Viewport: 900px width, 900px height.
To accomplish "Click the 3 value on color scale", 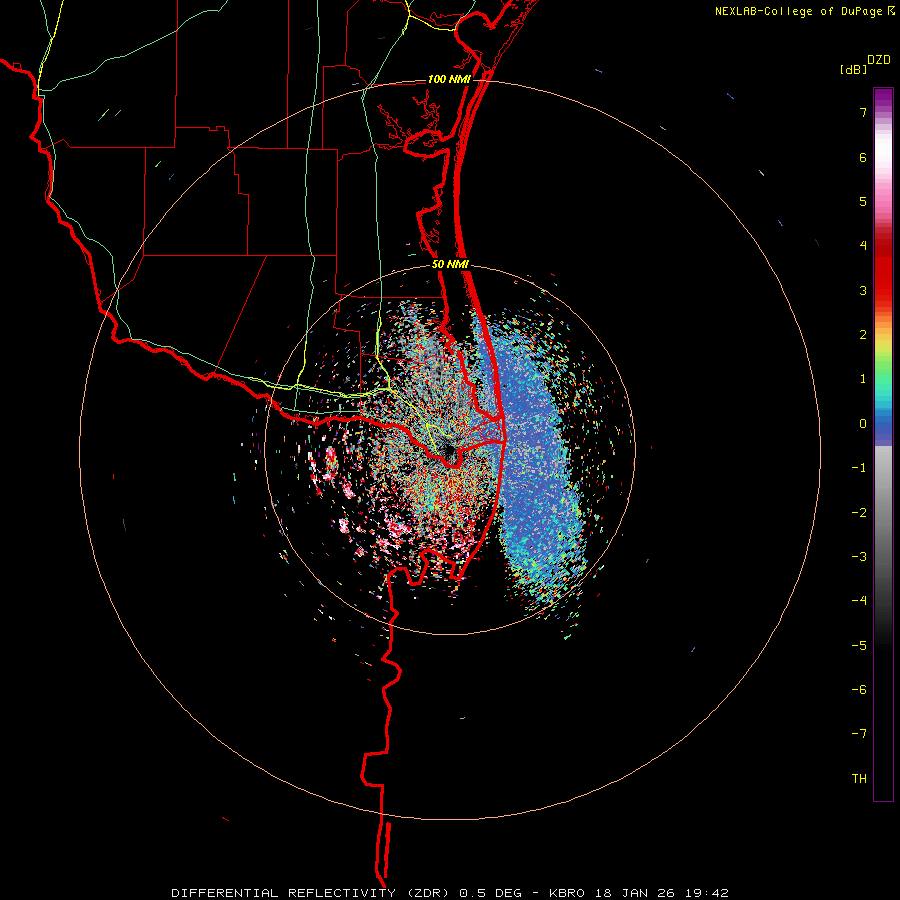I will [x=863, y=290].
